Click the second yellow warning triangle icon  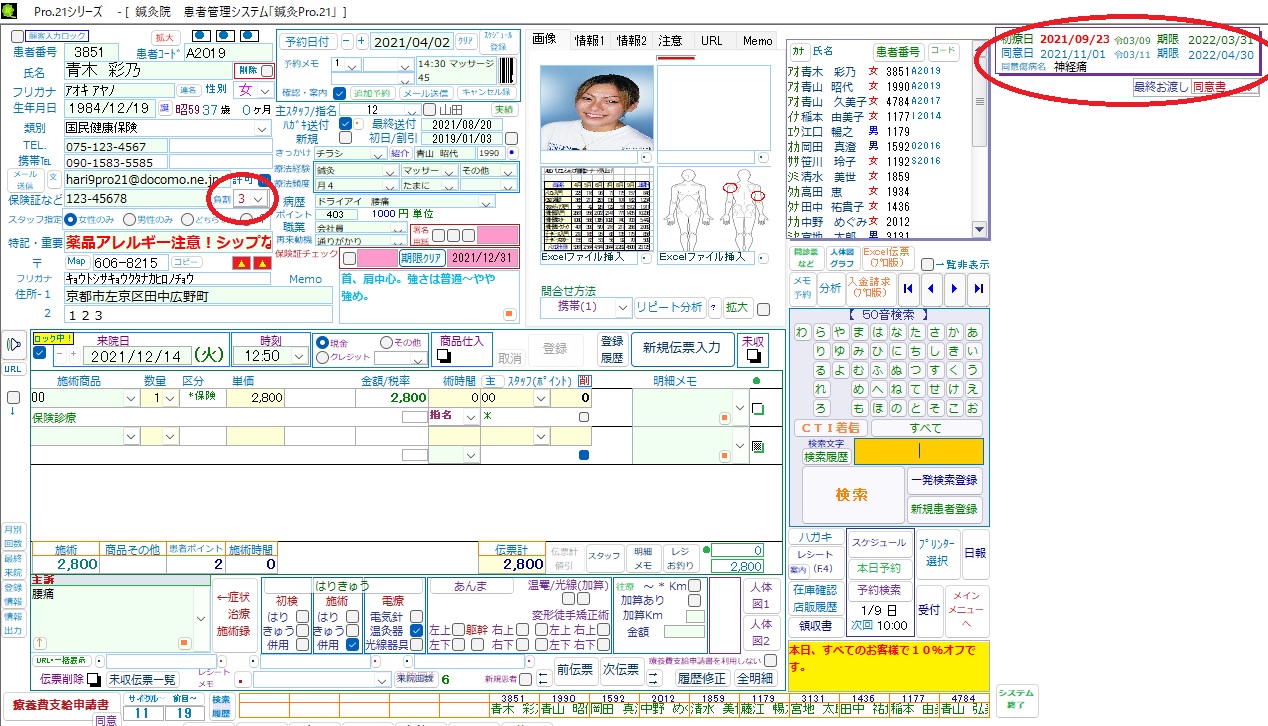pyautogui.click(x=262, y=262)
